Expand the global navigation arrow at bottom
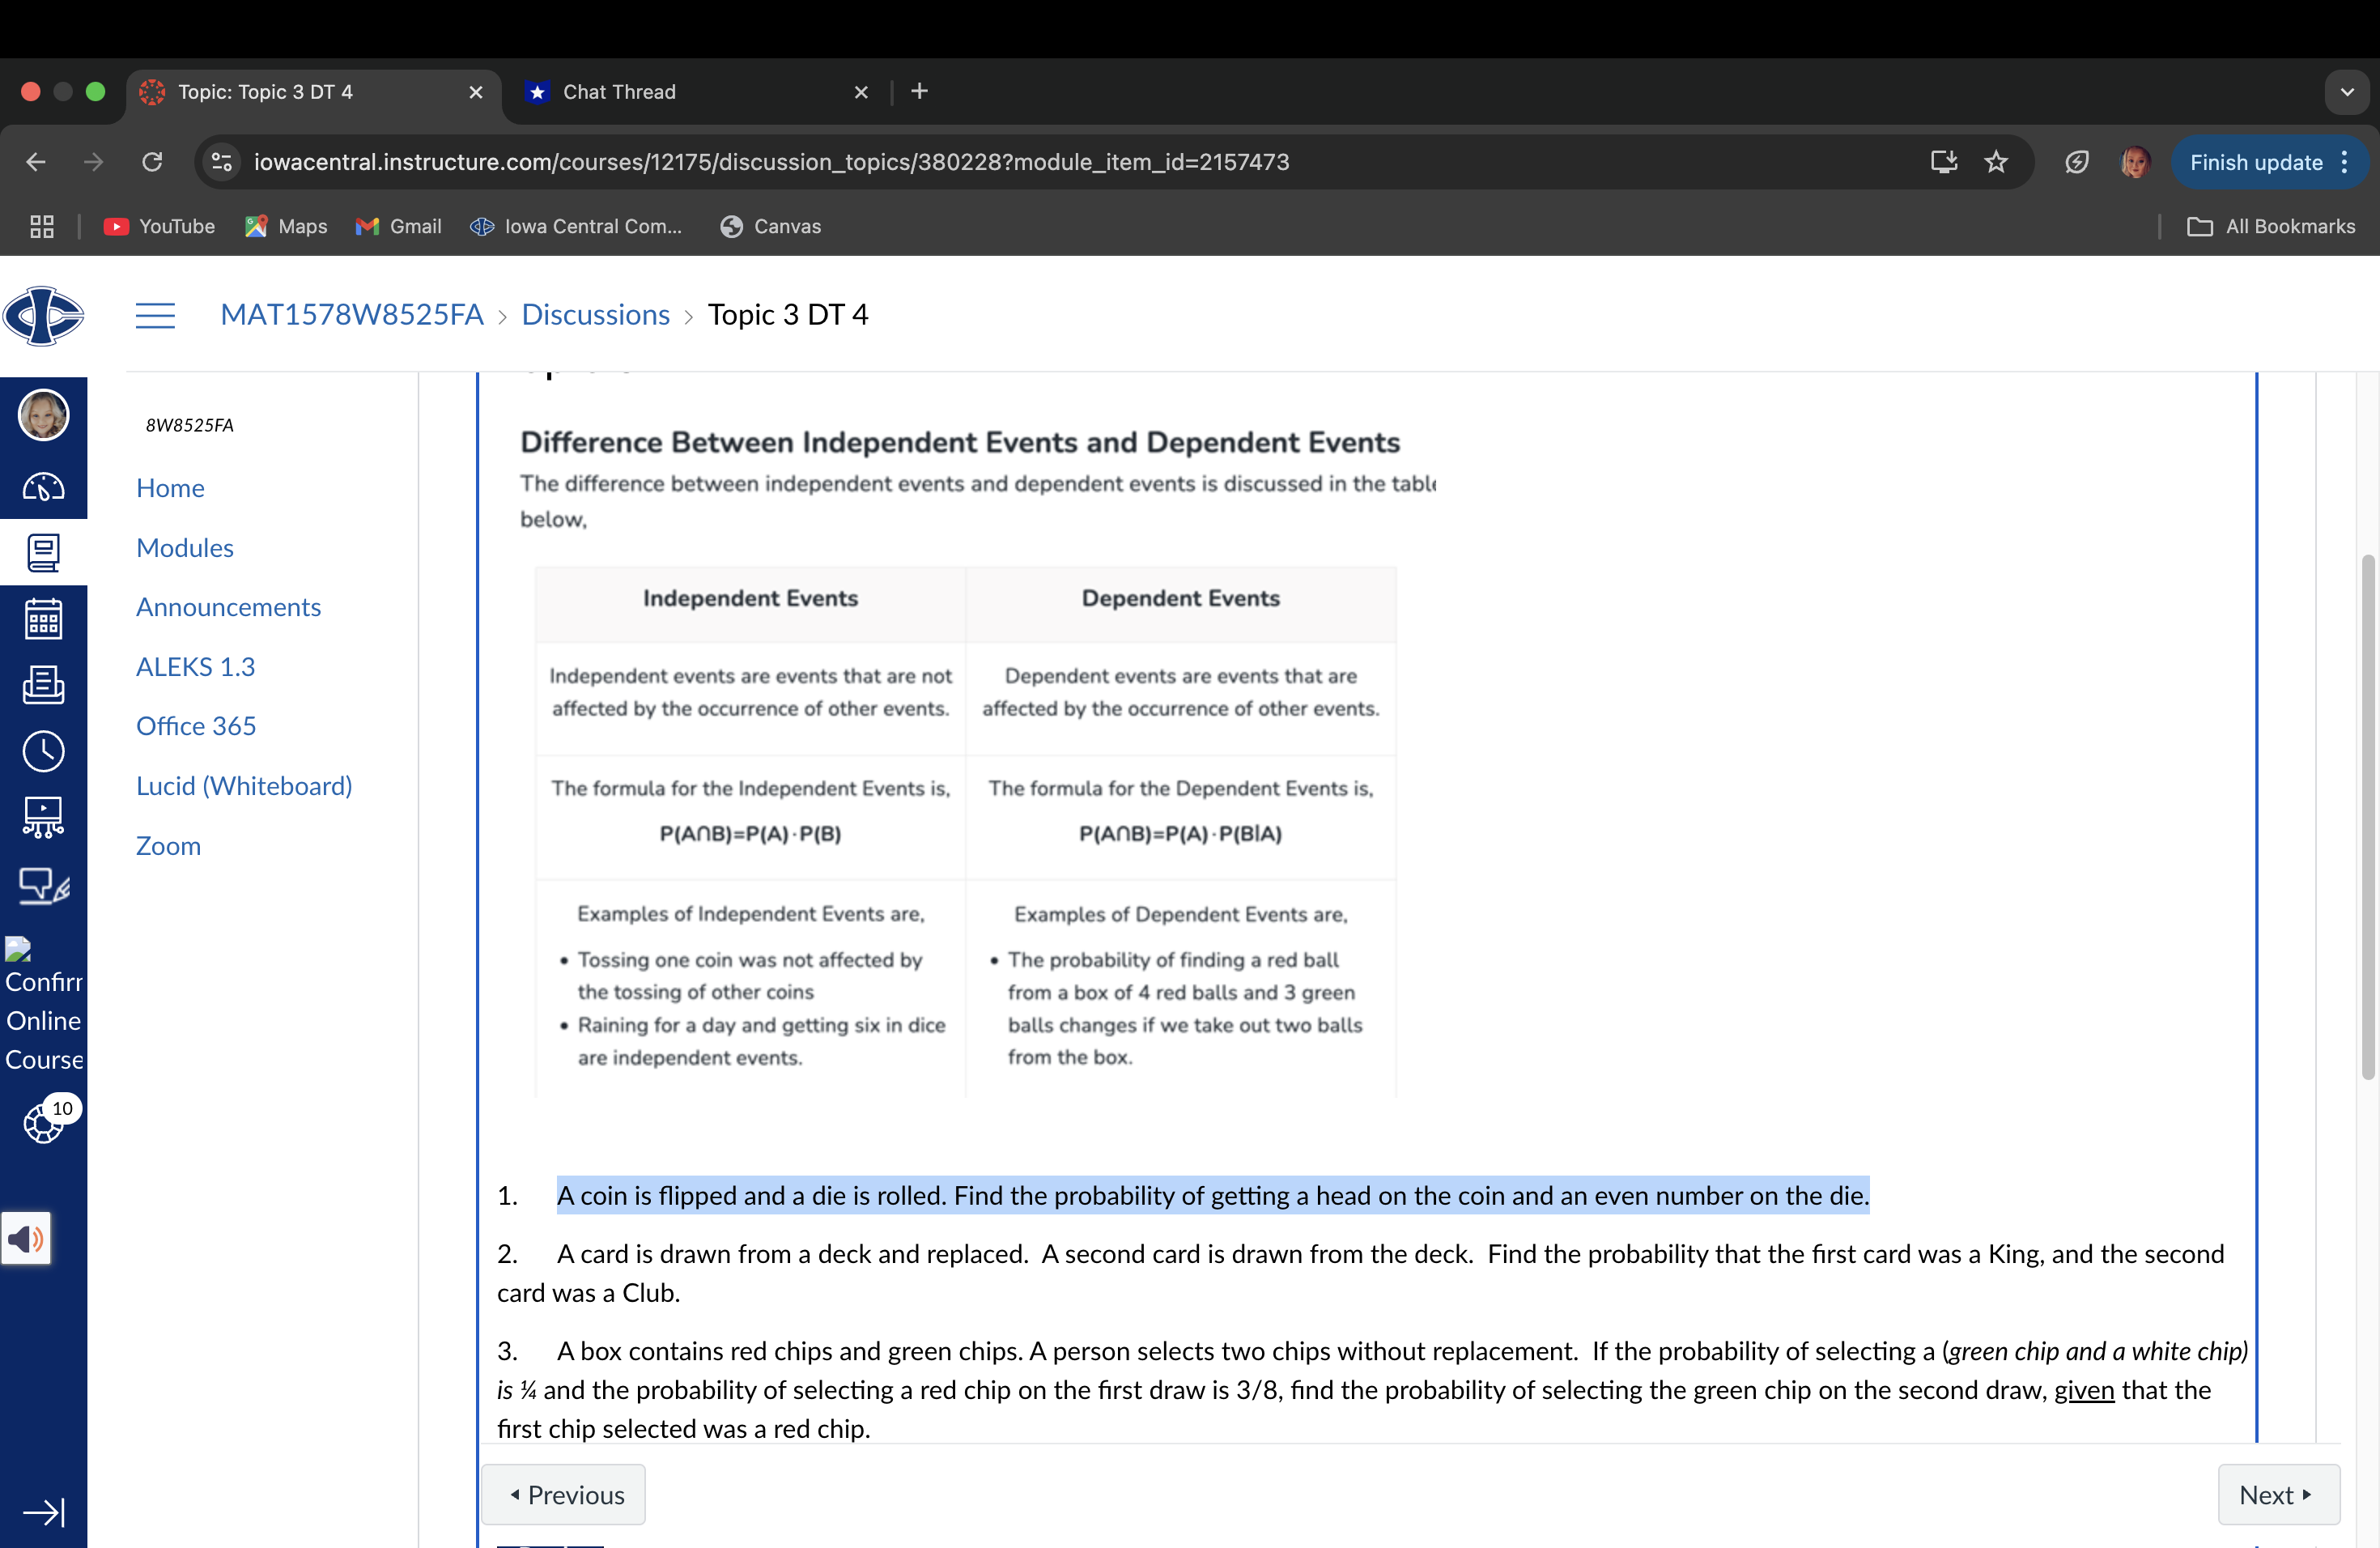Screen dimensions: 2380x1548 pyautogui.click(x=43, y=1511)
